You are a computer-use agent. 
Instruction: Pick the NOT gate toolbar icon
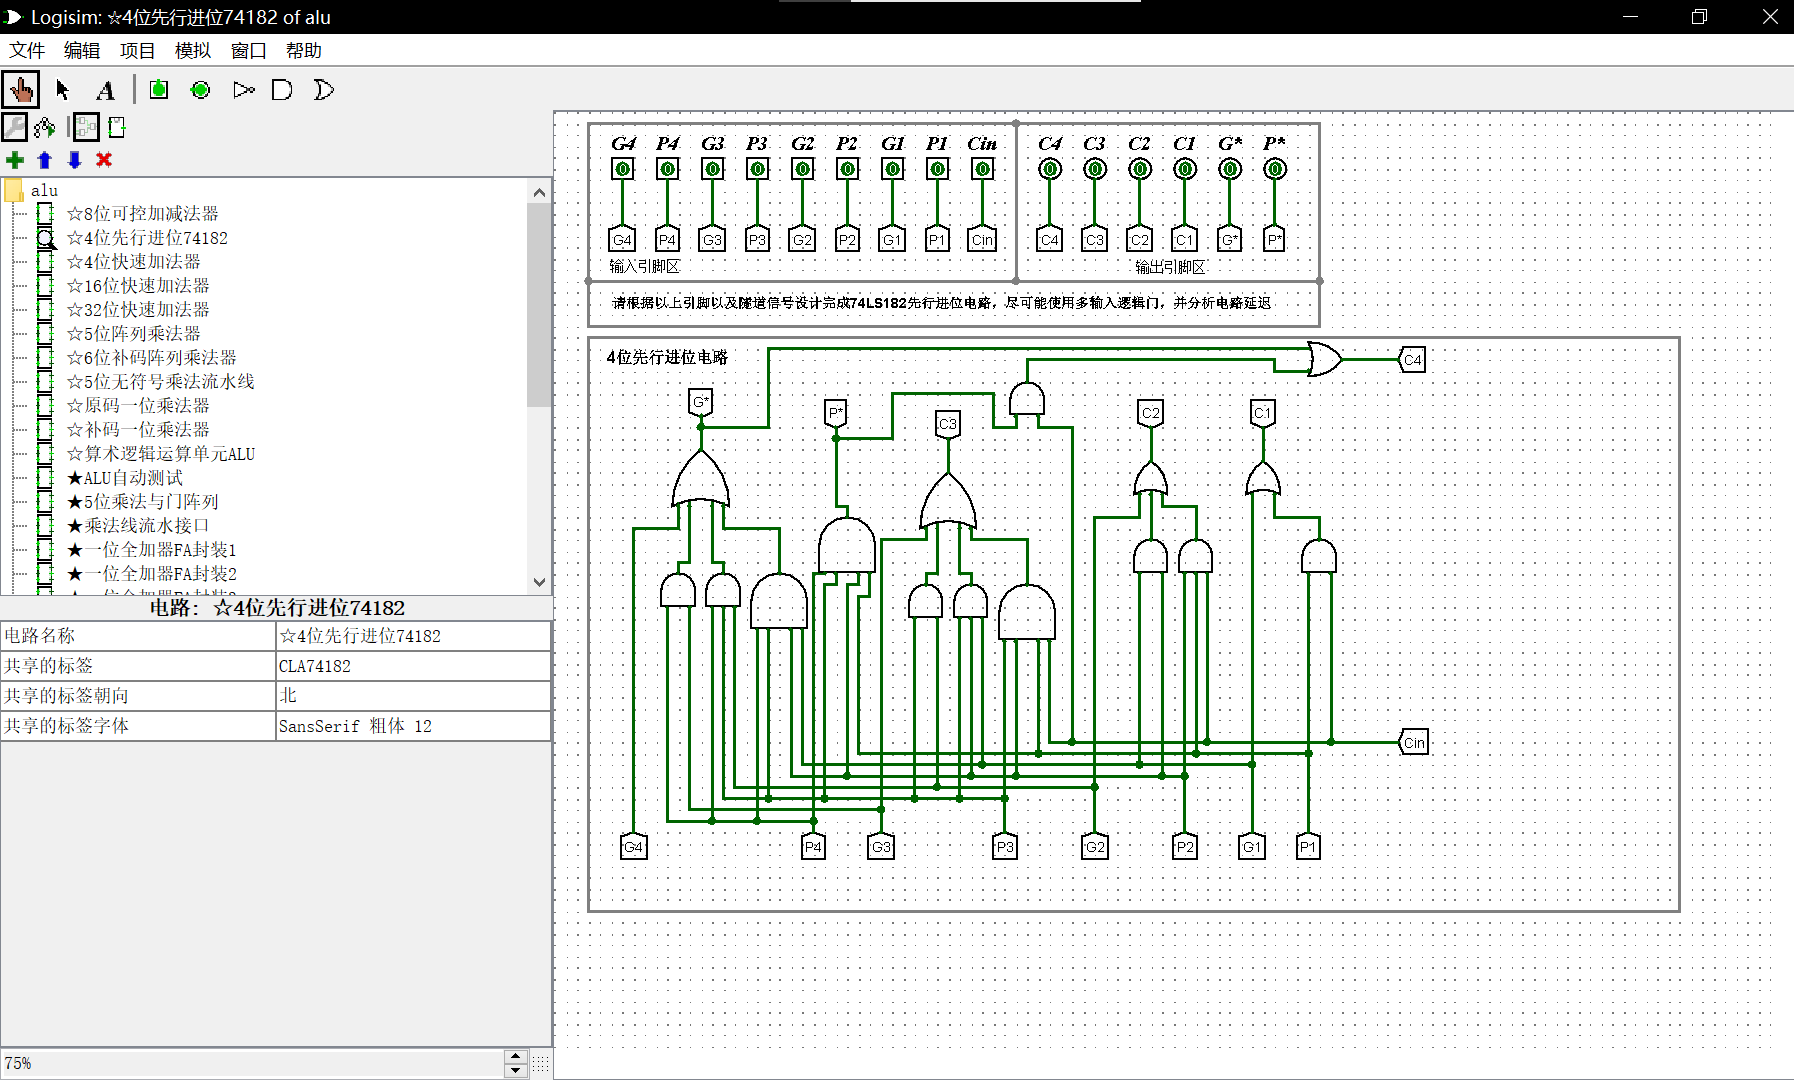(x=243, y=90)
